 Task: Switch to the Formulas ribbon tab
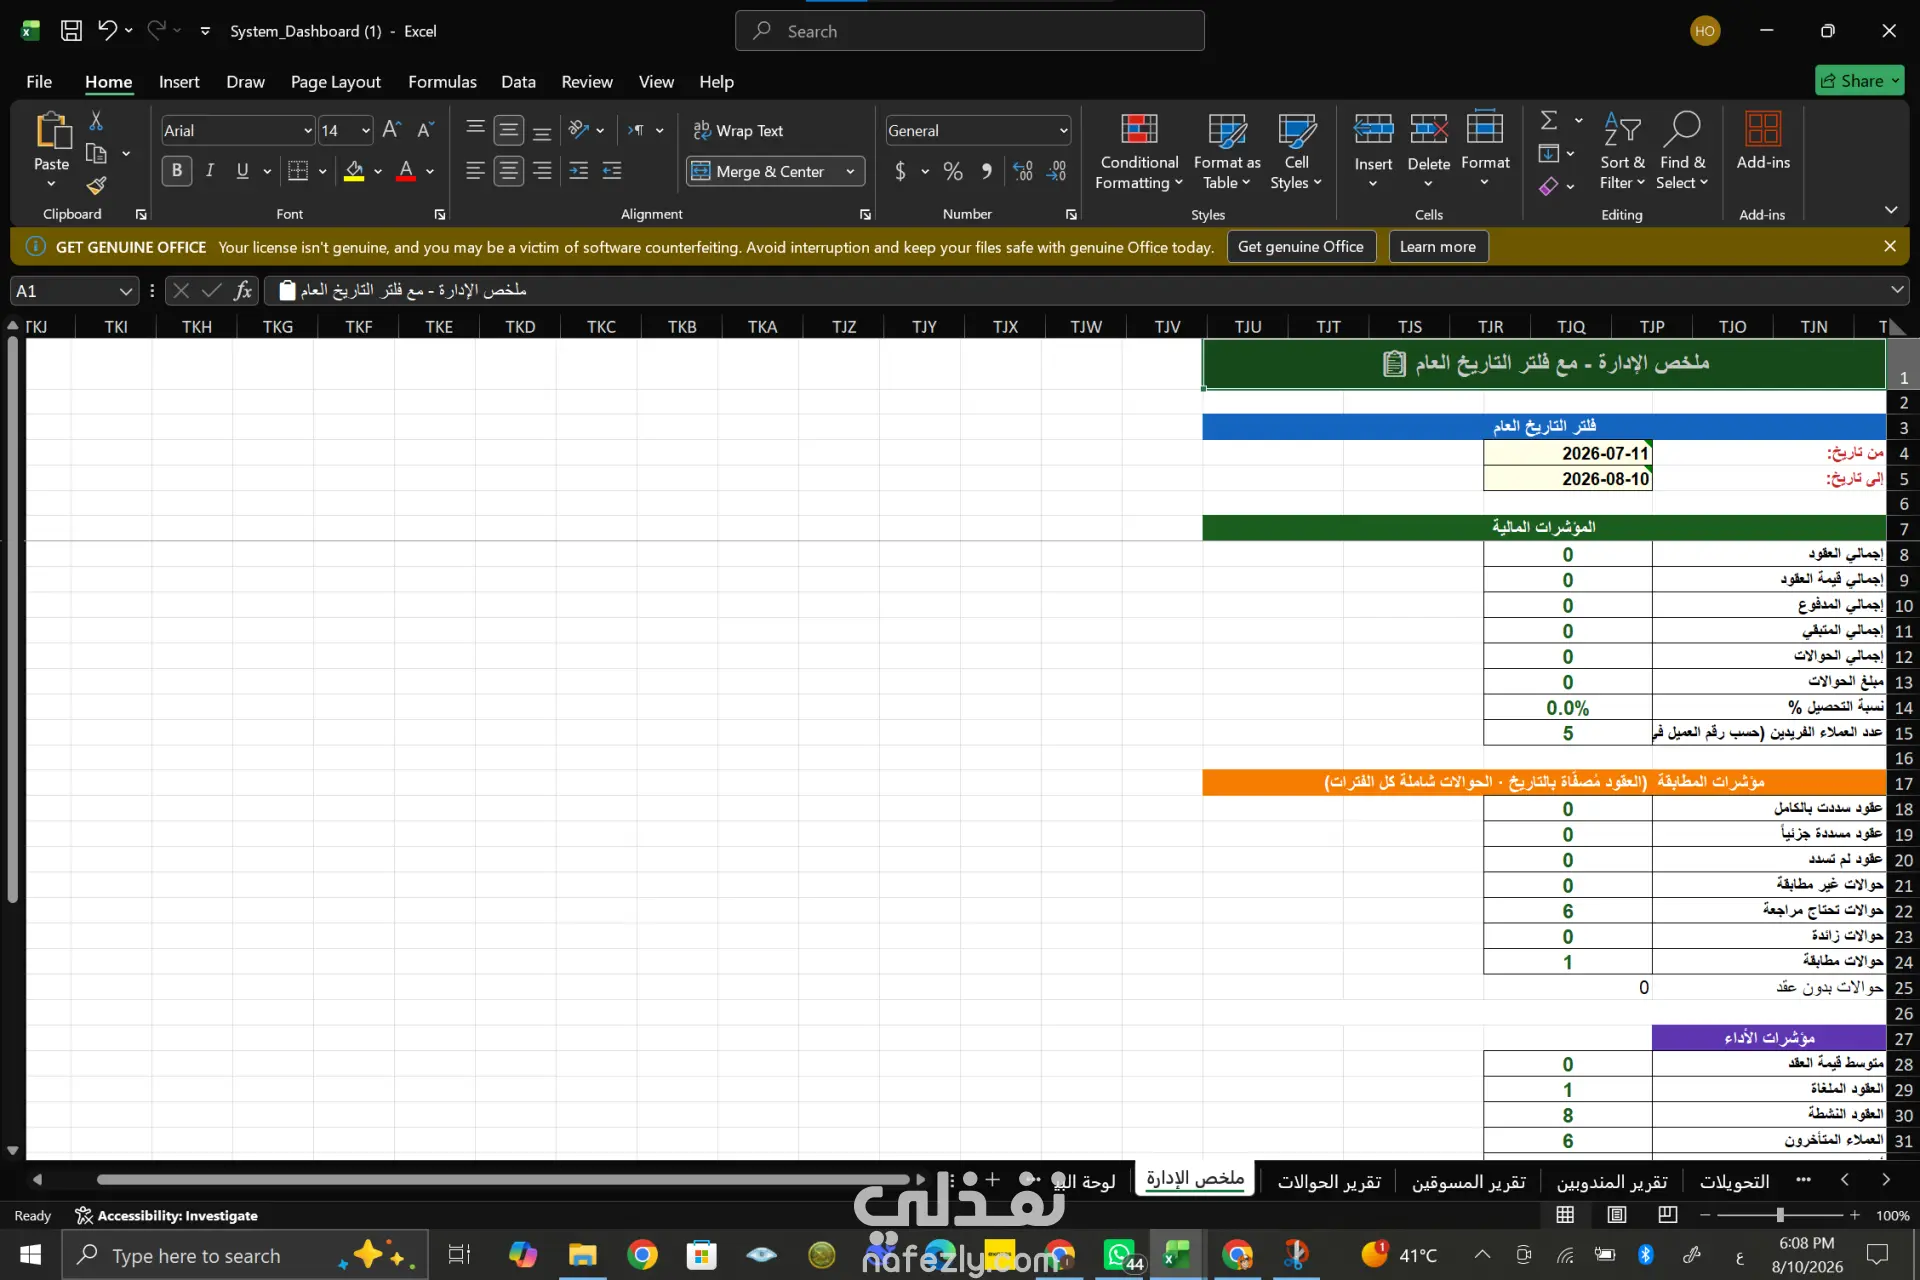point(442,82)
